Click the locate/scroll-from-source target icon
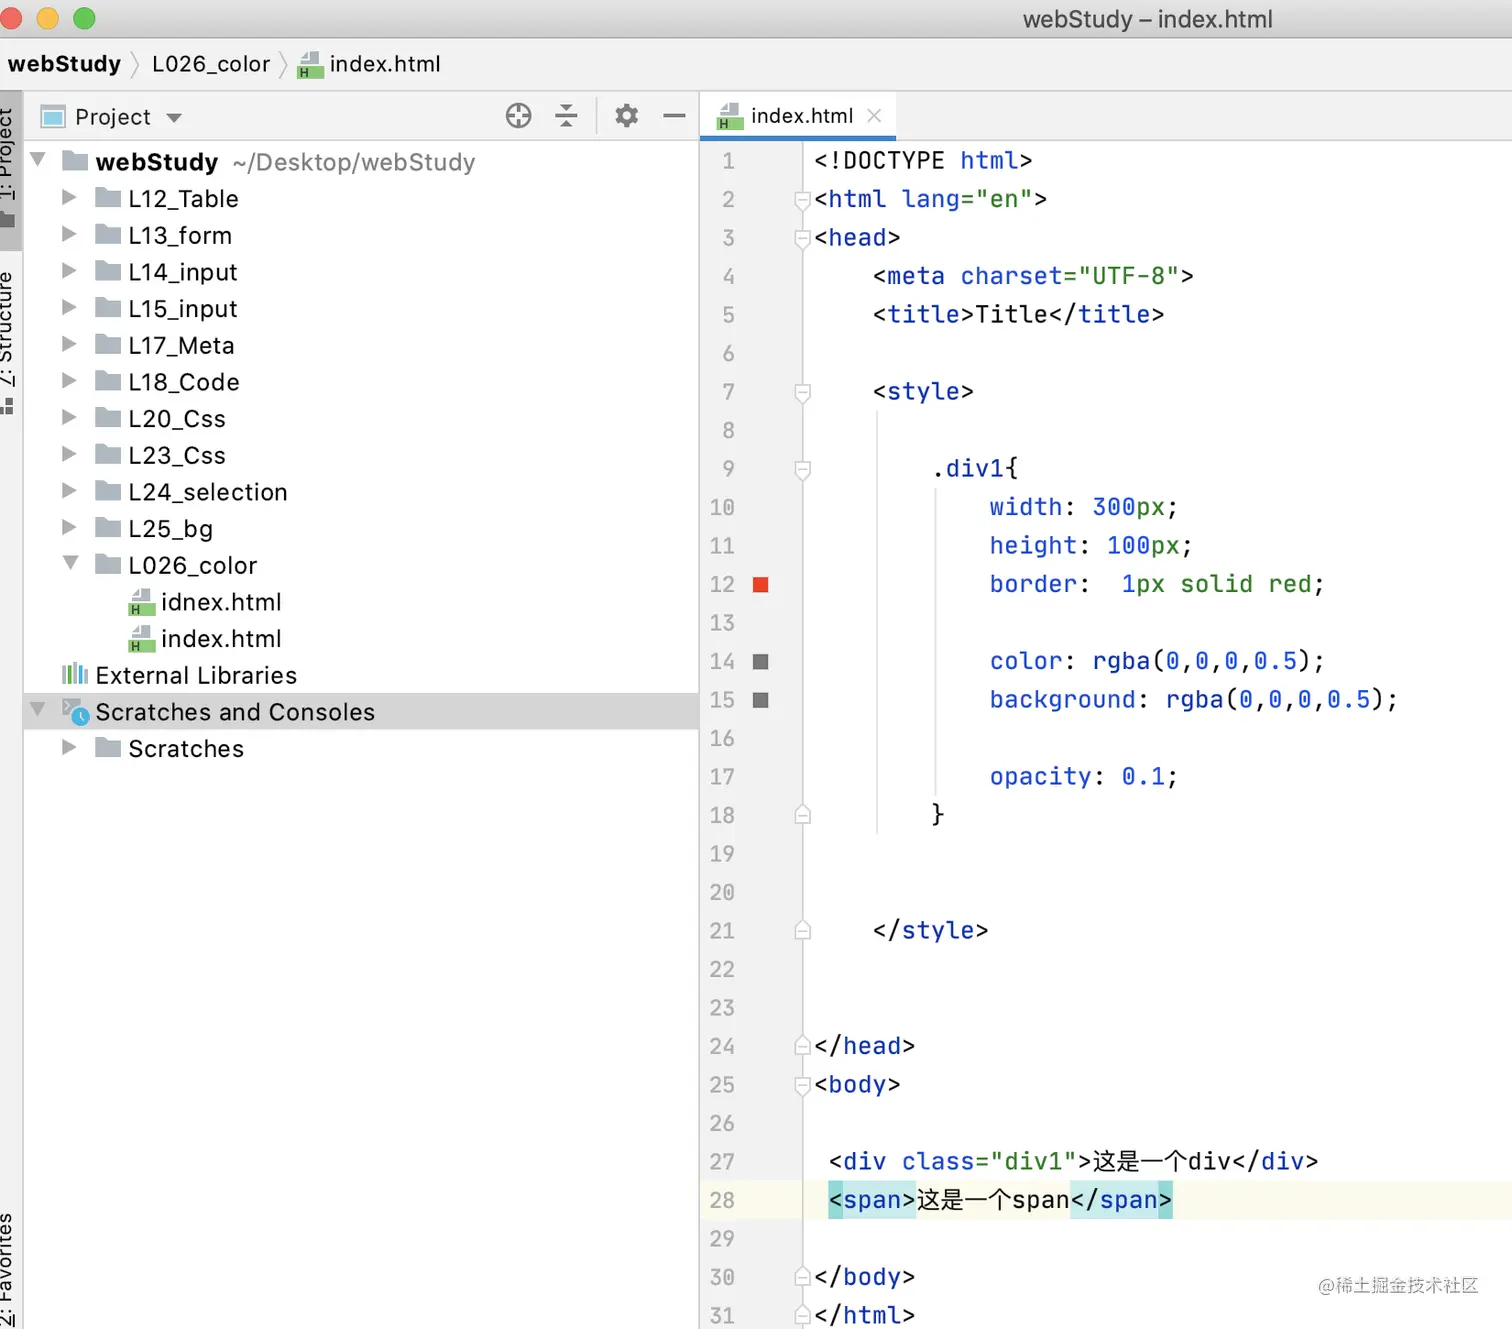1512x1329 pixels. [x=518, y=116]
